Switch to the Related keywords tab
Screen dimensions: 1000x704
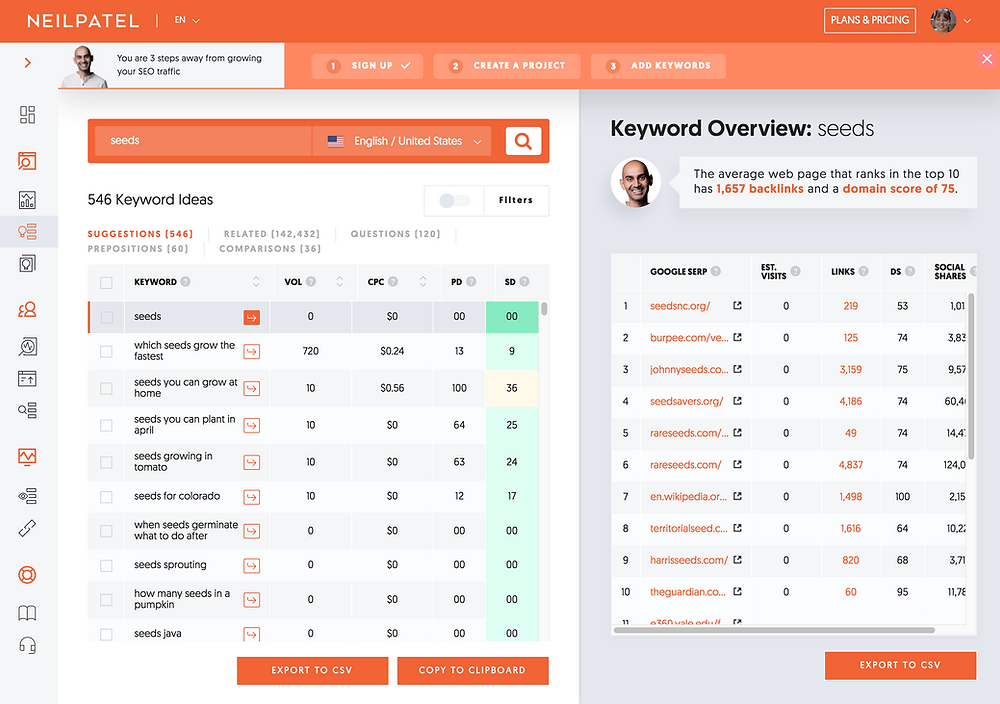pyautogui.click(x=272, y=234)
